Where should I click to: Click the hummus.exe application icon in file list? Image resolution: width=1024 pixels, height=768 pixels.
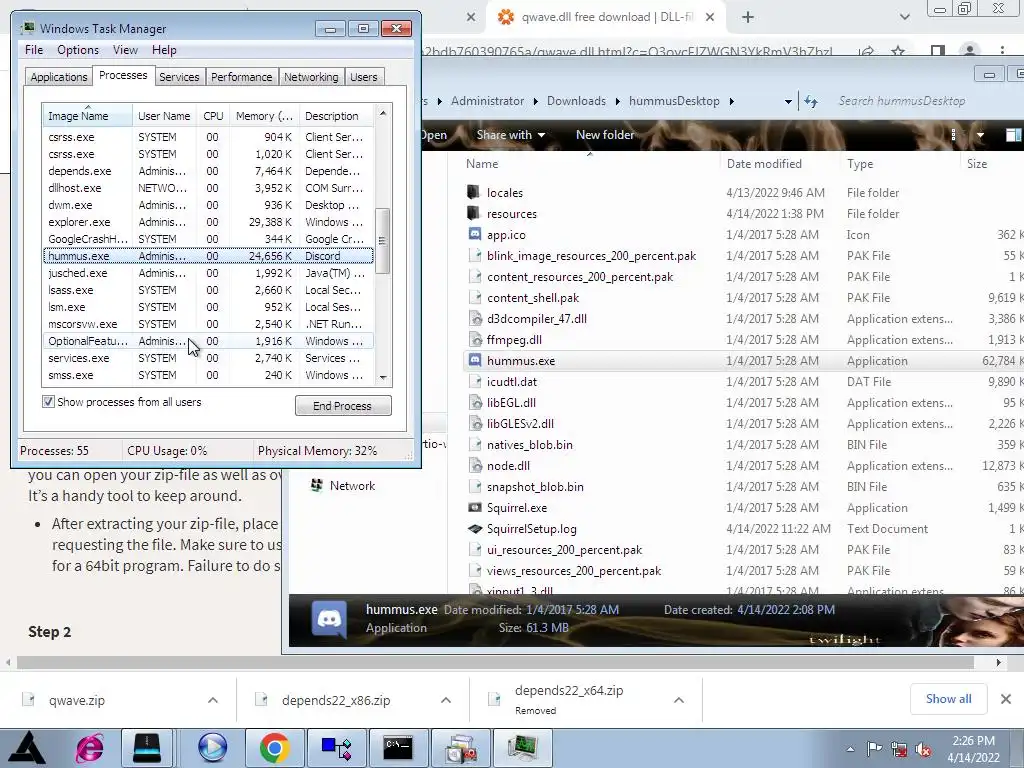475,360
